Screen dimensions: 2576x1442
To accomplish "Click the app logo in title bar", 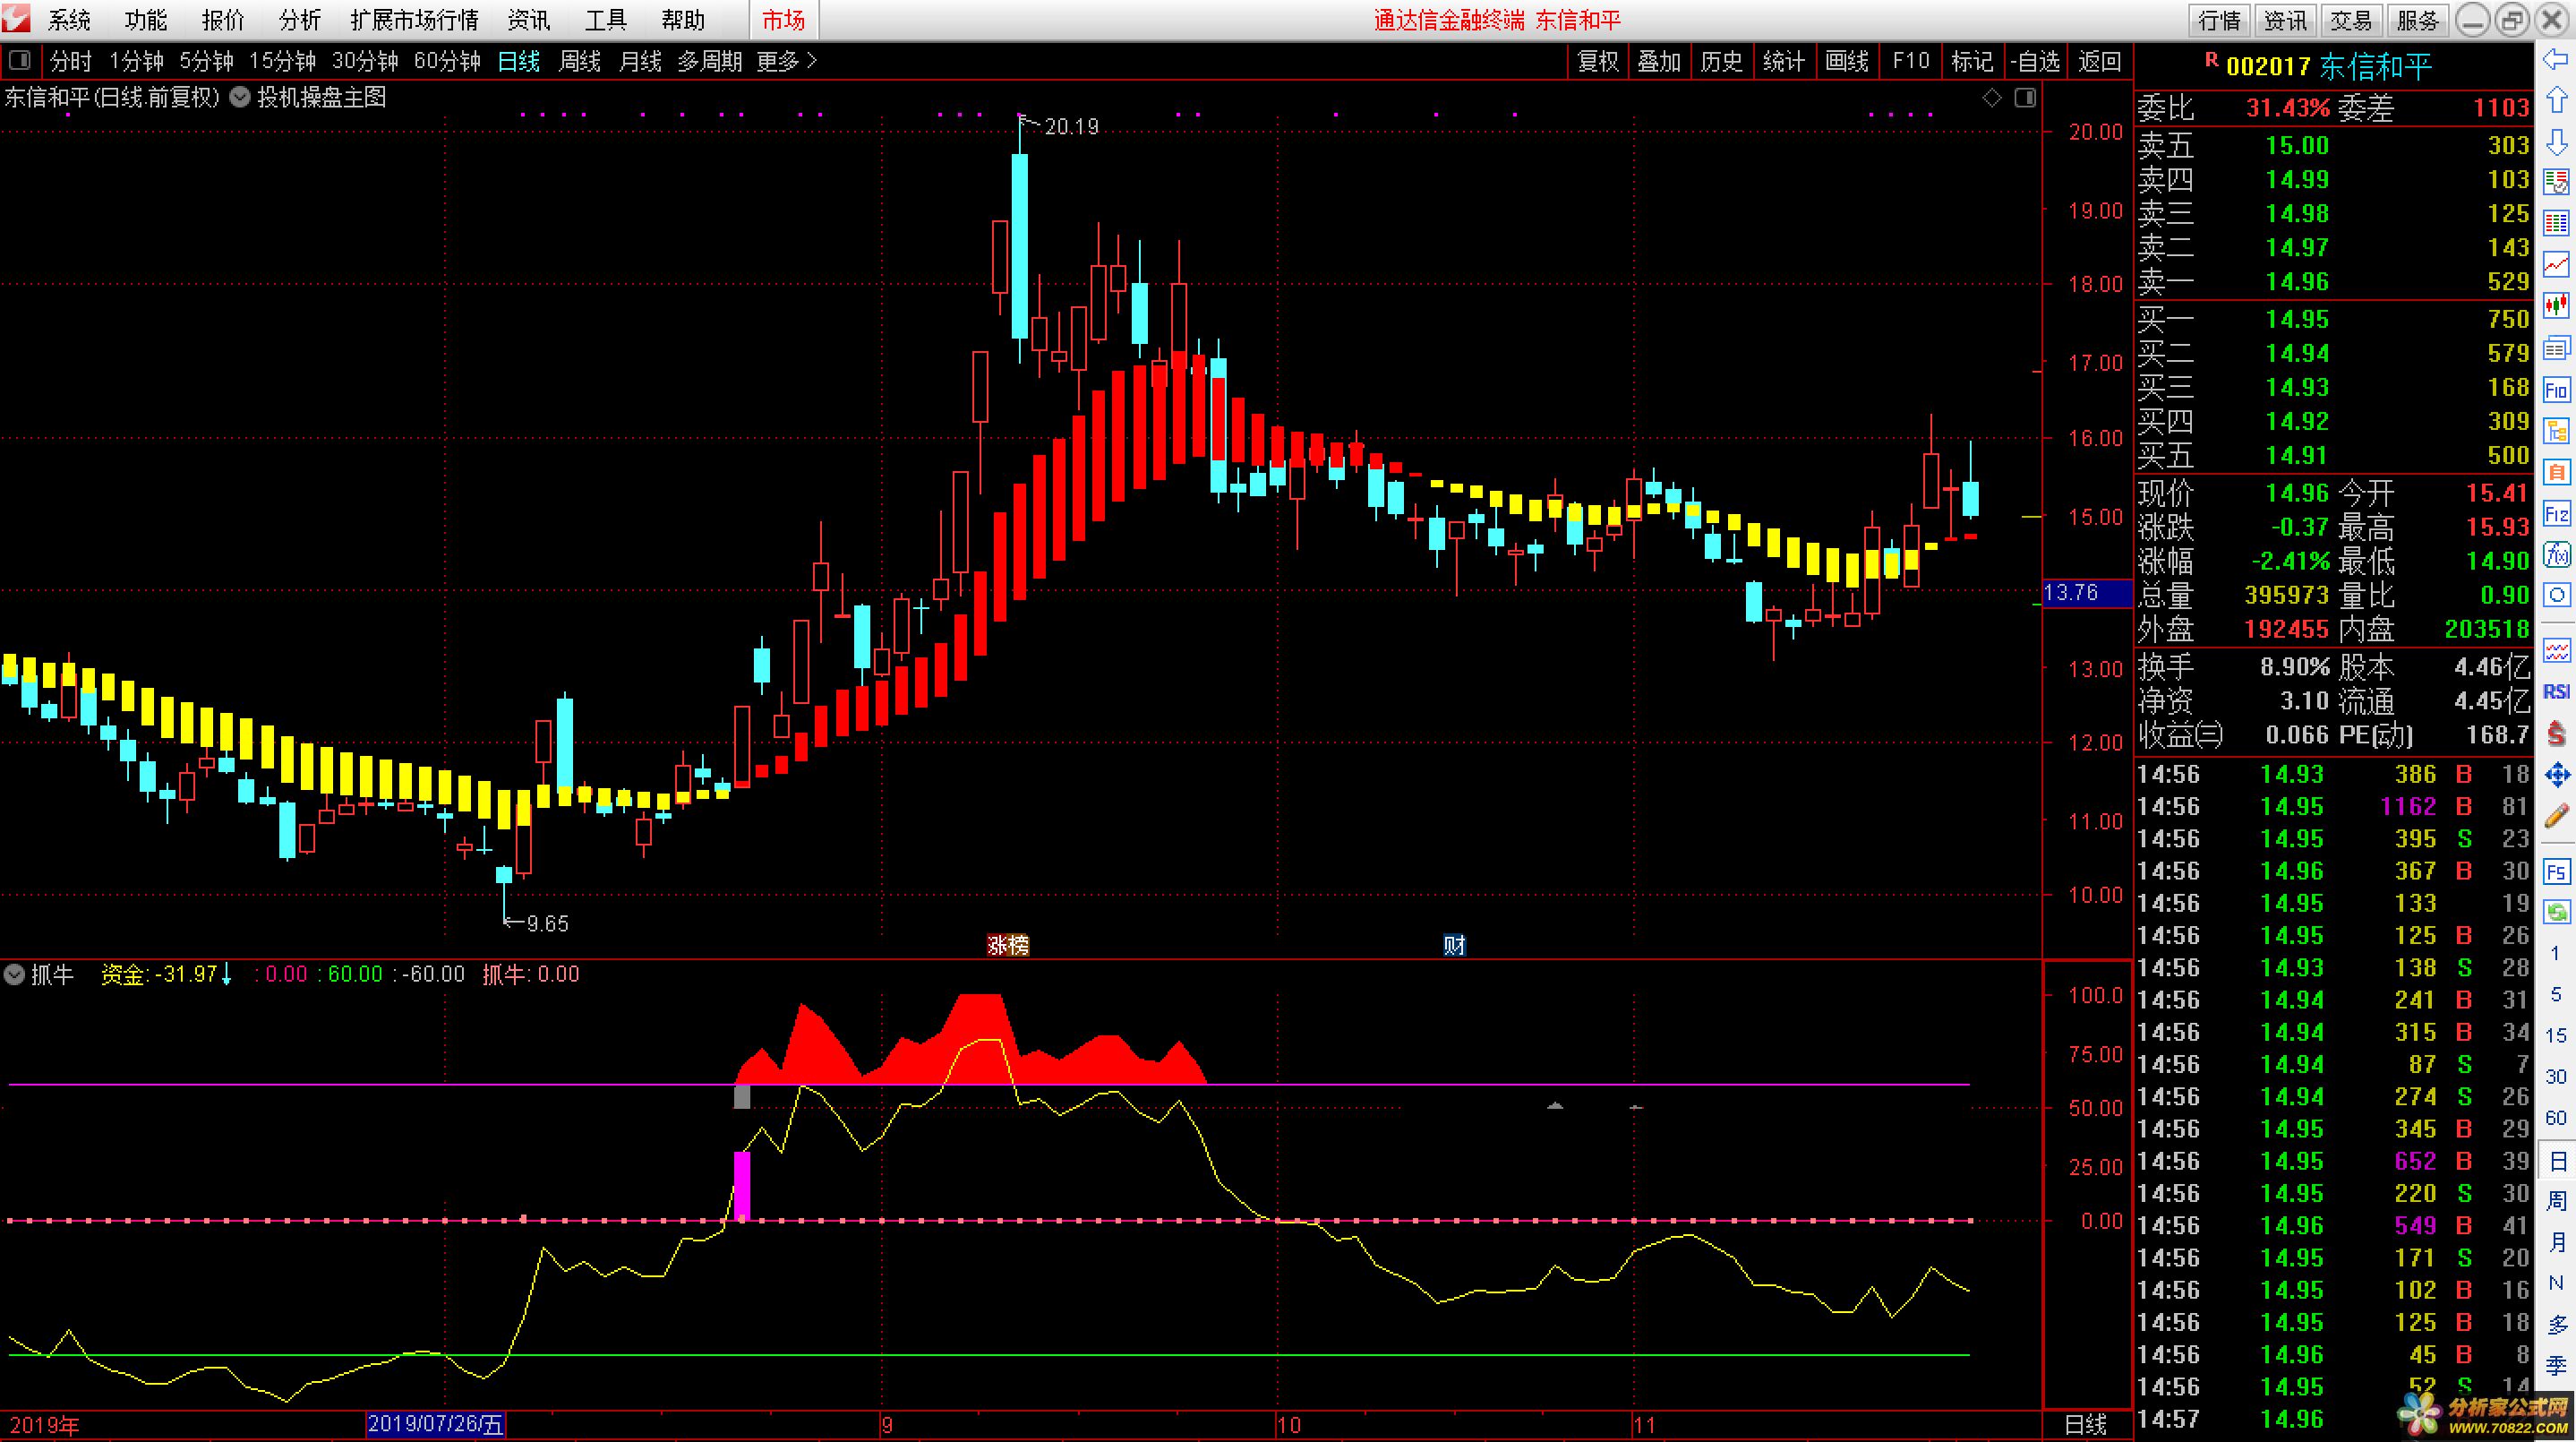I will point(16,18).
